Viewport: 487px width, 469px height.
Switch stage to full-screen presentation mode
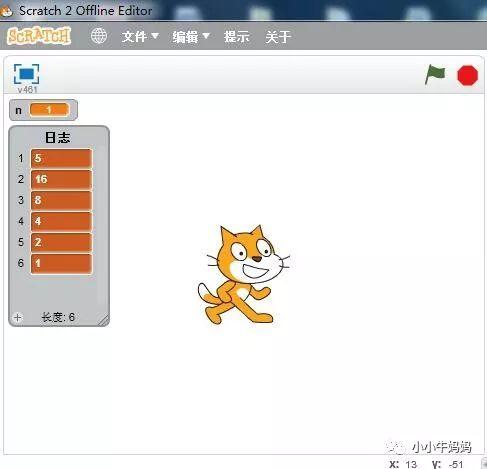pos(26,74)
